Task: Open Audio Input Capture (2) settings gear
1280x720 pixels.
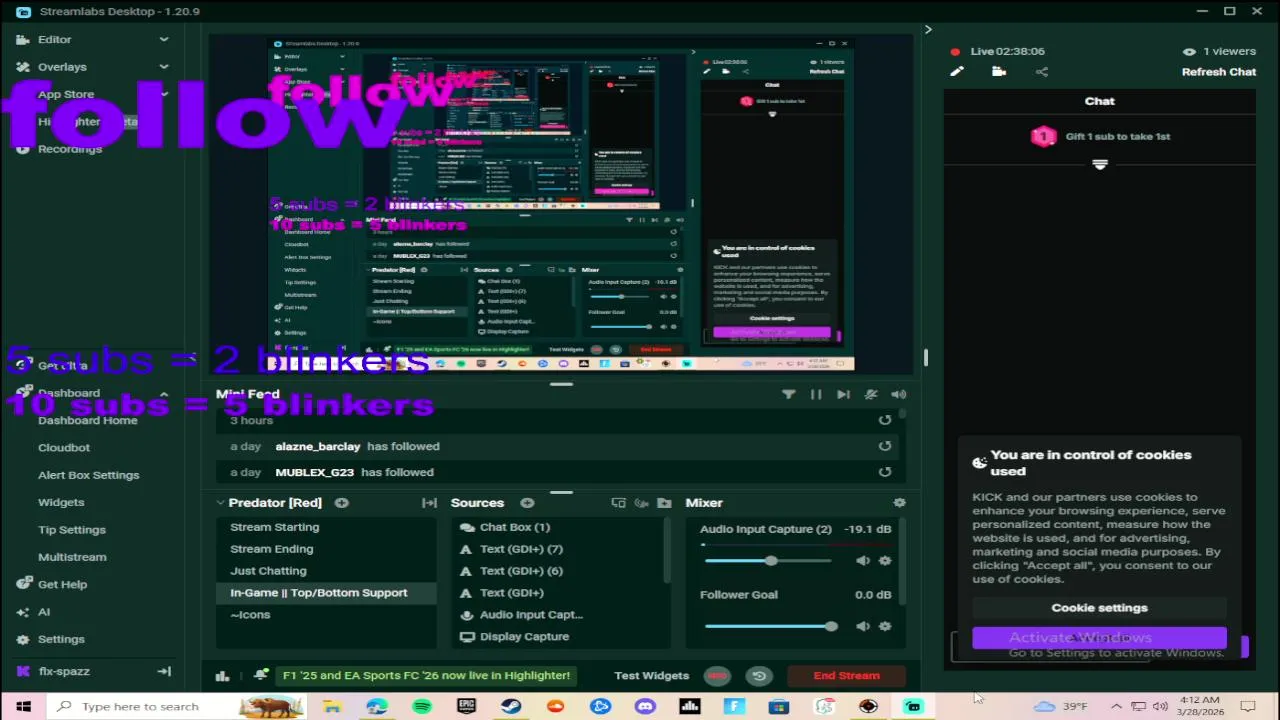Action: coord(885,561)
